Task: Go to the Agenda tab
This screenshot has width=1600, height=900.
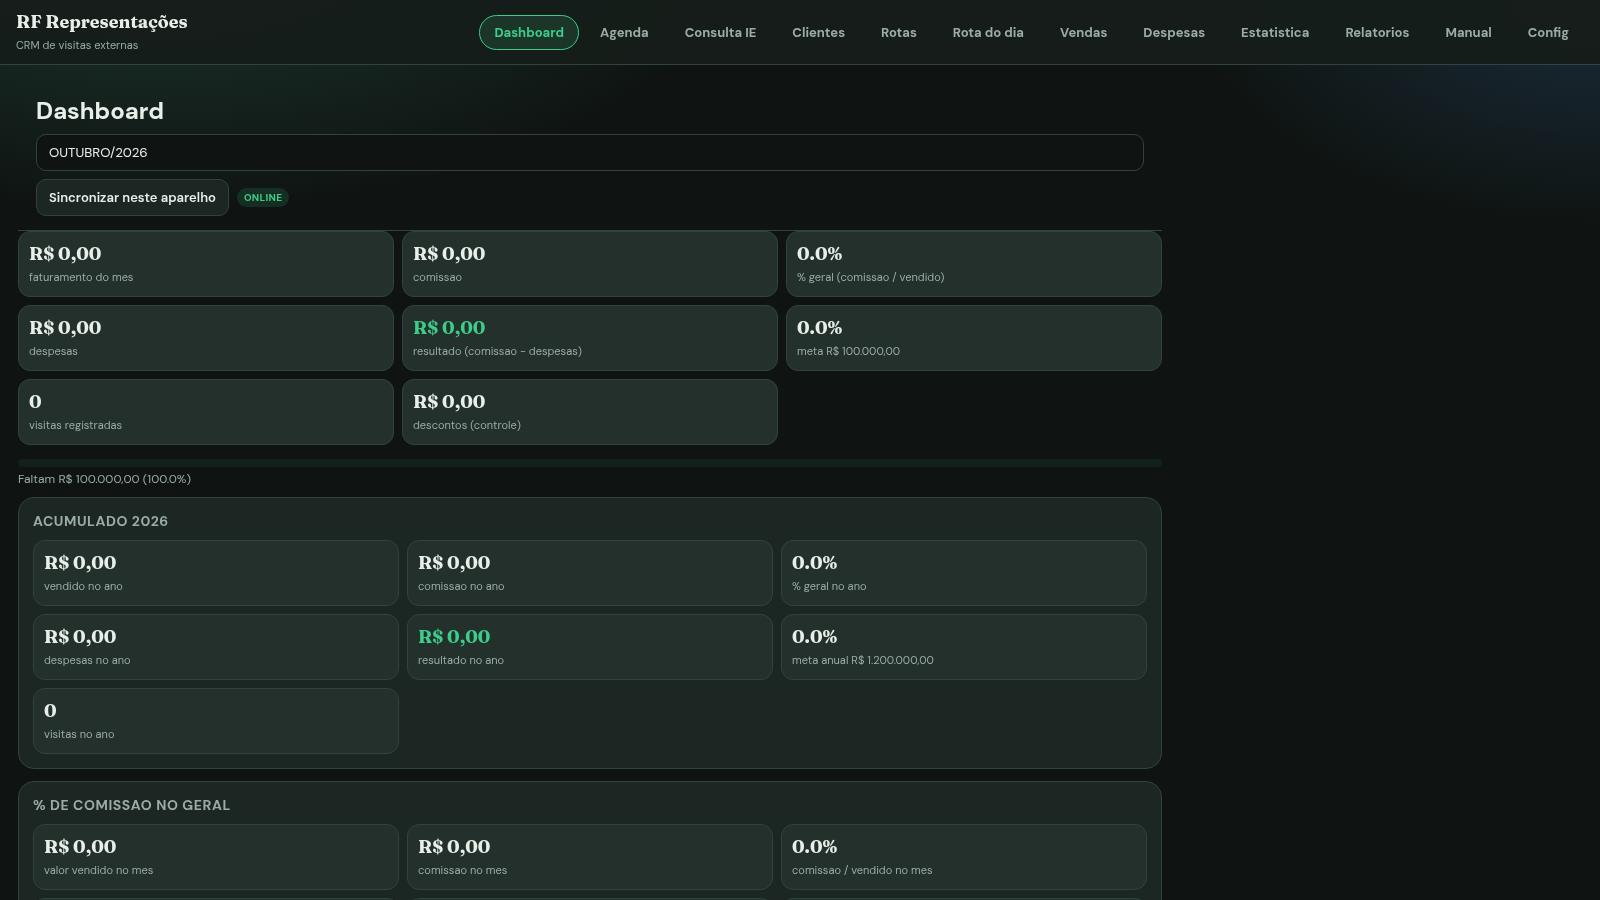Action: click(x=624, y=33)
